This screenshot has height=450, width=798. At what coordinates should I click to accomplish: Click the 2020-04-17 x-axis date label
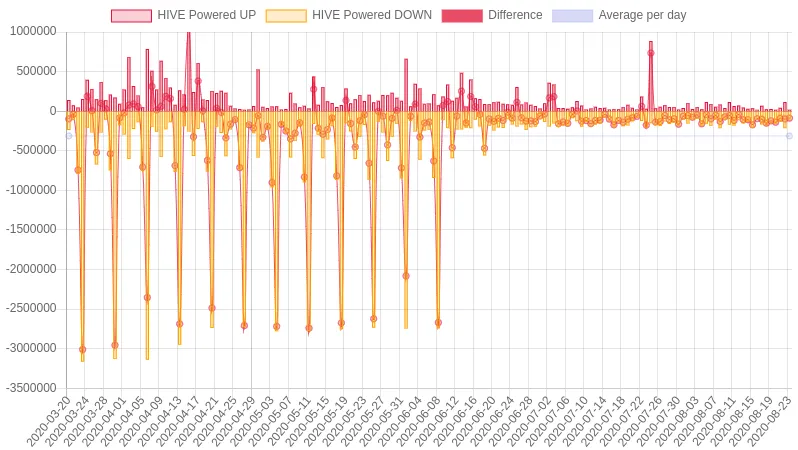[177, 420]
